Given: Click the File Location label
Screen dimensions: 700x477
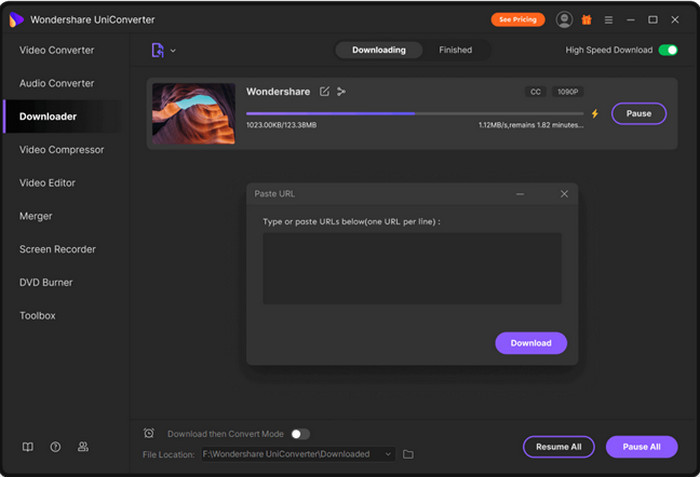Looking at the screenshot, I should tap(168, 455).
